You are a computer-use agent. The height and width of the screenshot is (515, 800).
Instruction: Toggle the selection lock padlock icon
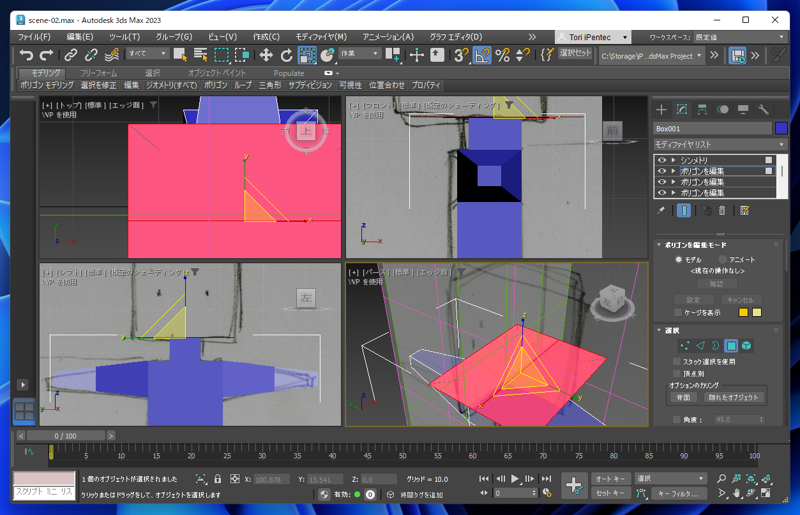[x=218, y=479]
